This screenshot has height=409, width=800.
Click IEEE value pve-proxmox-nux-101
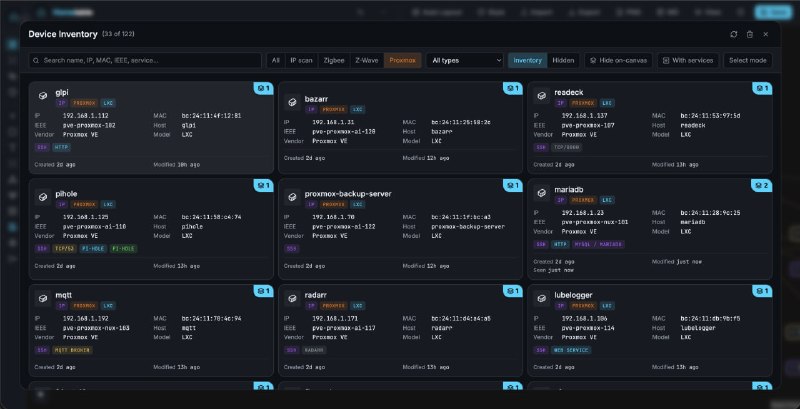(595, 222)
